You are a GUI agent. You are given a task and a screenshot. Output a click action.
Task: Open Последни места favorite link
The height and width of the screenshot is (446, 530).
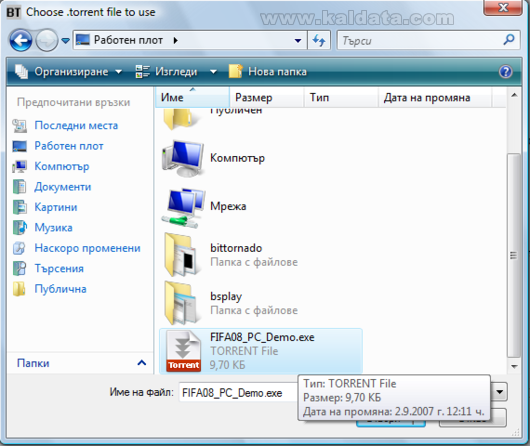[x=76, y=125]
